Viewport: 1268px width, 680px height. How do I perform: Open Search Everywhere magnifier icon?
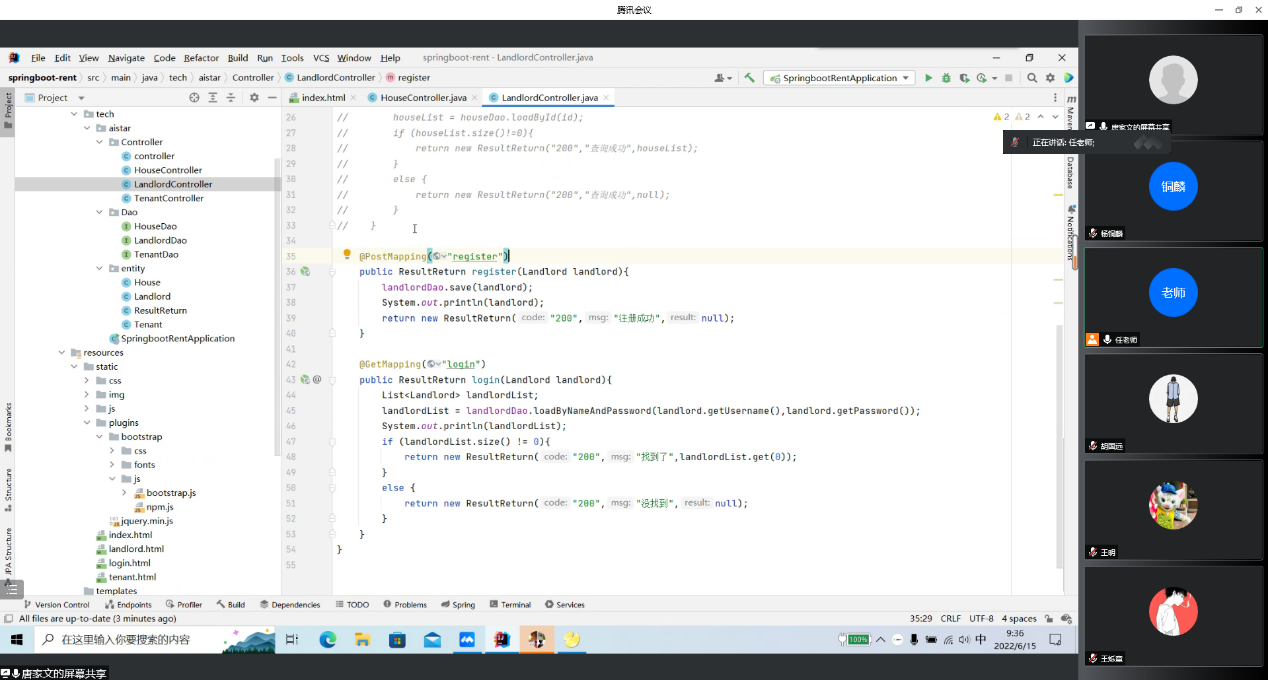[x=1032, y=78]
